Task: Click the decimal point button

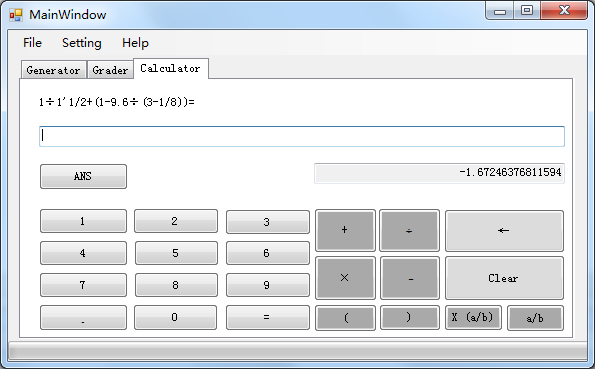Action: 83,317
